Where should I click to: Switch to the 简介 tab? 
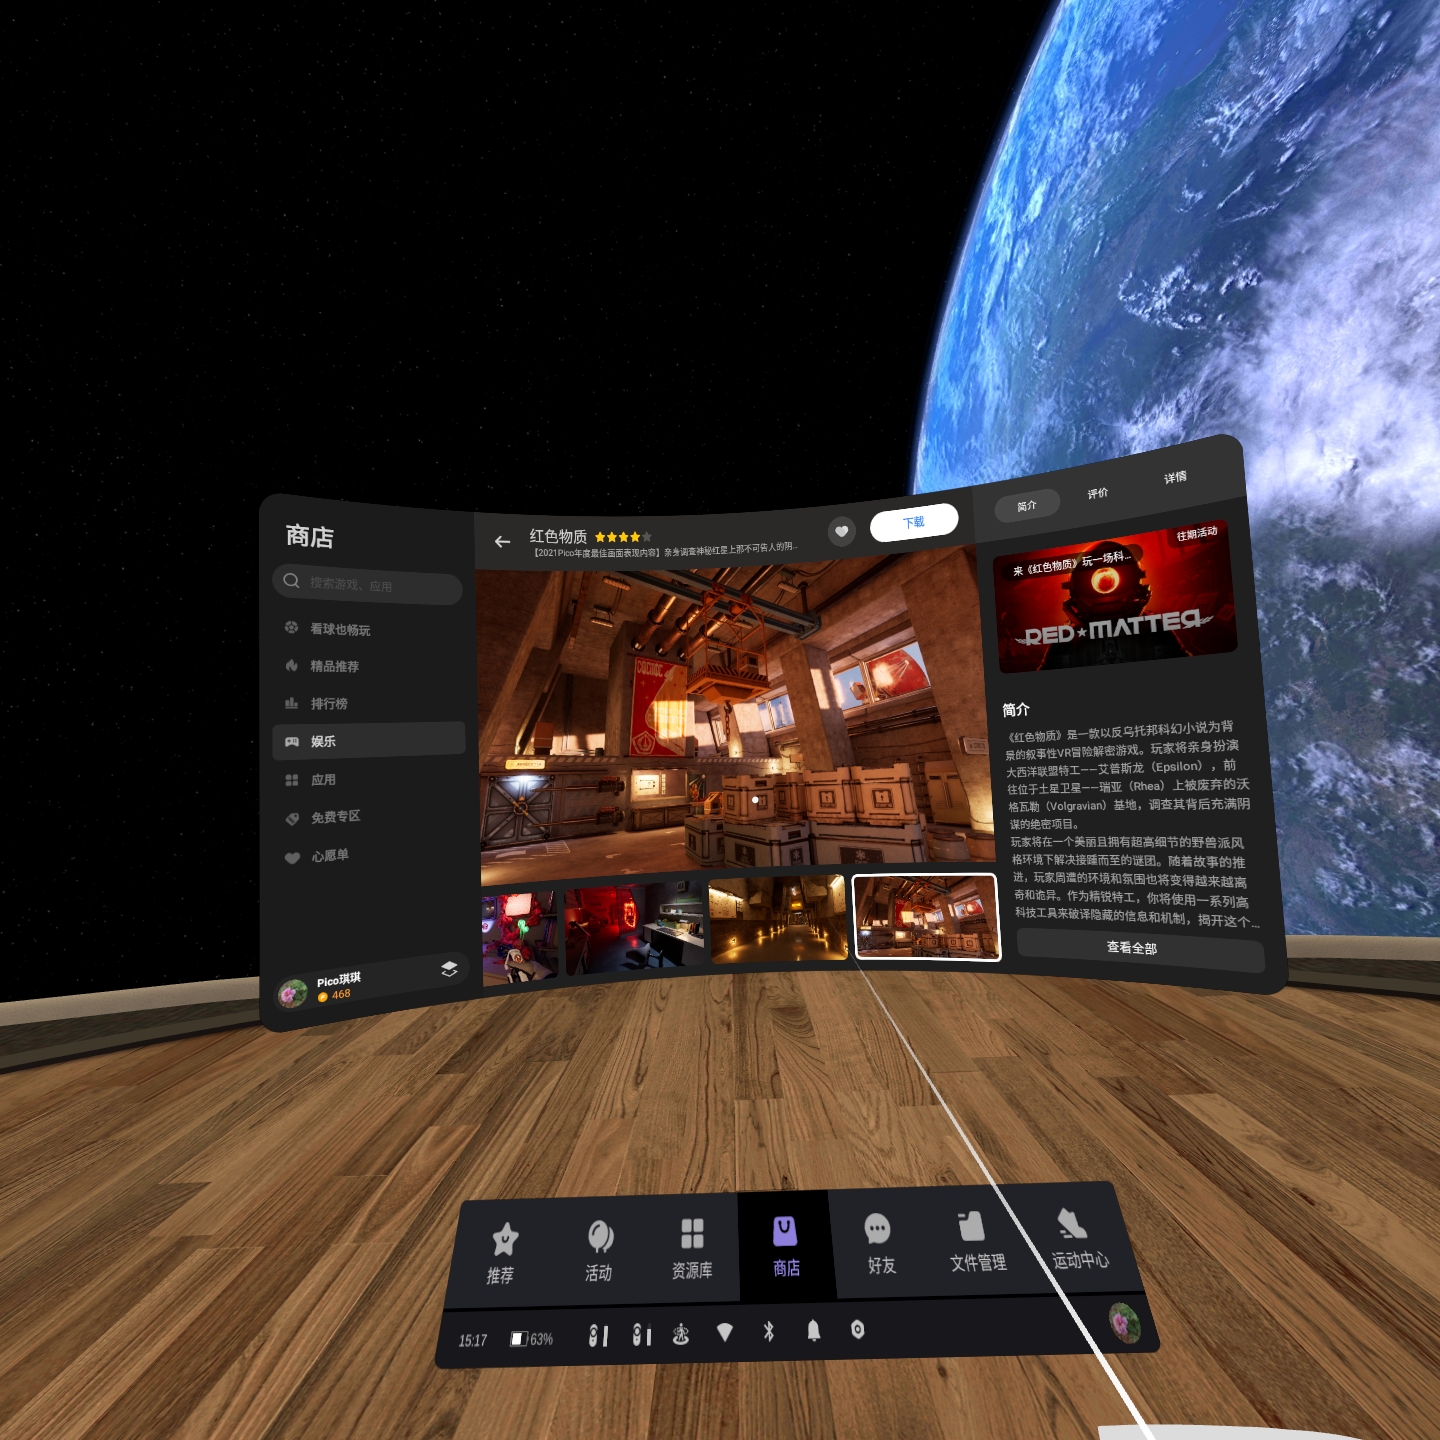1027,506
